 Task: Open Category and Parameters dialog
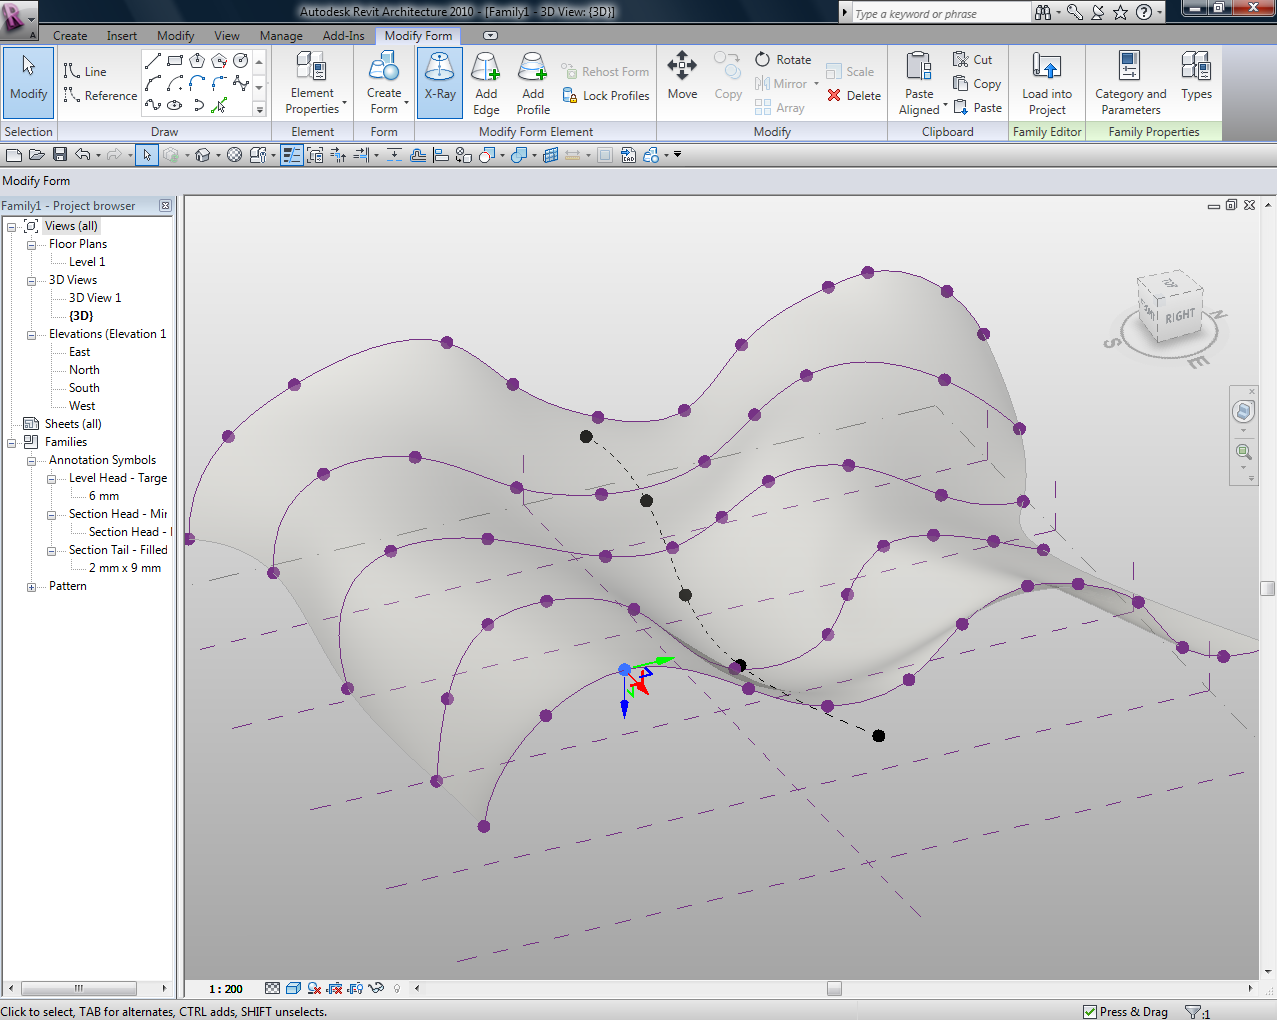tap(1130, 82)
